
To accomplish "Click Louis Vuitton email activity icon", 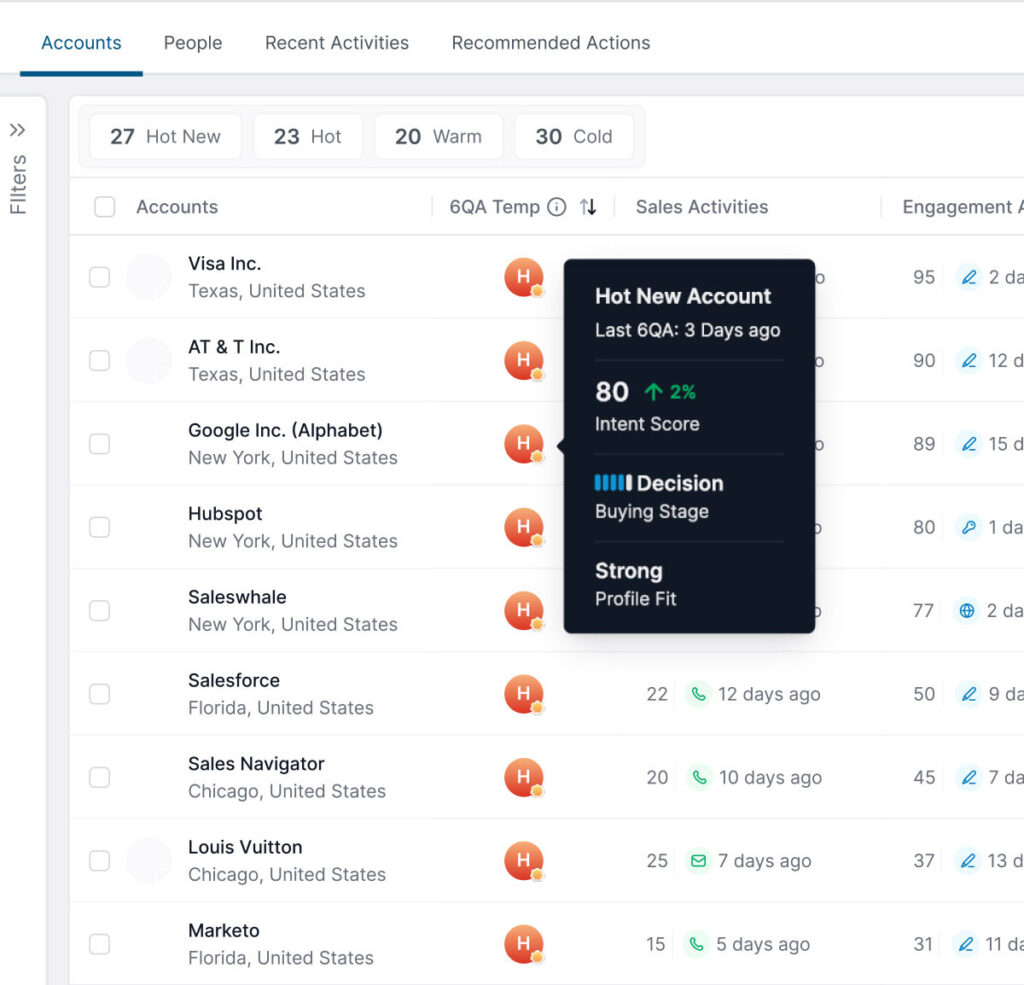I will tap(698, 861).
